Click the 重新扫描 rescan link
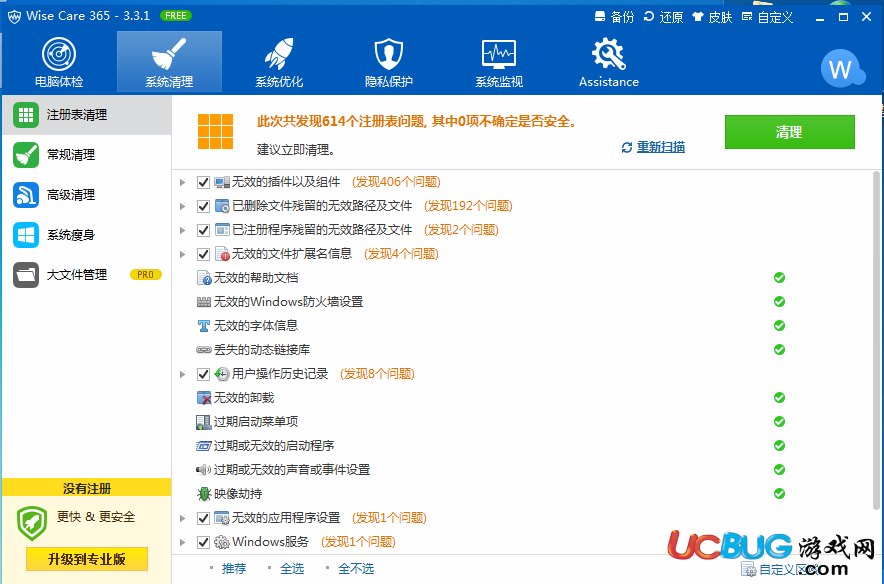 coord(661,148)
